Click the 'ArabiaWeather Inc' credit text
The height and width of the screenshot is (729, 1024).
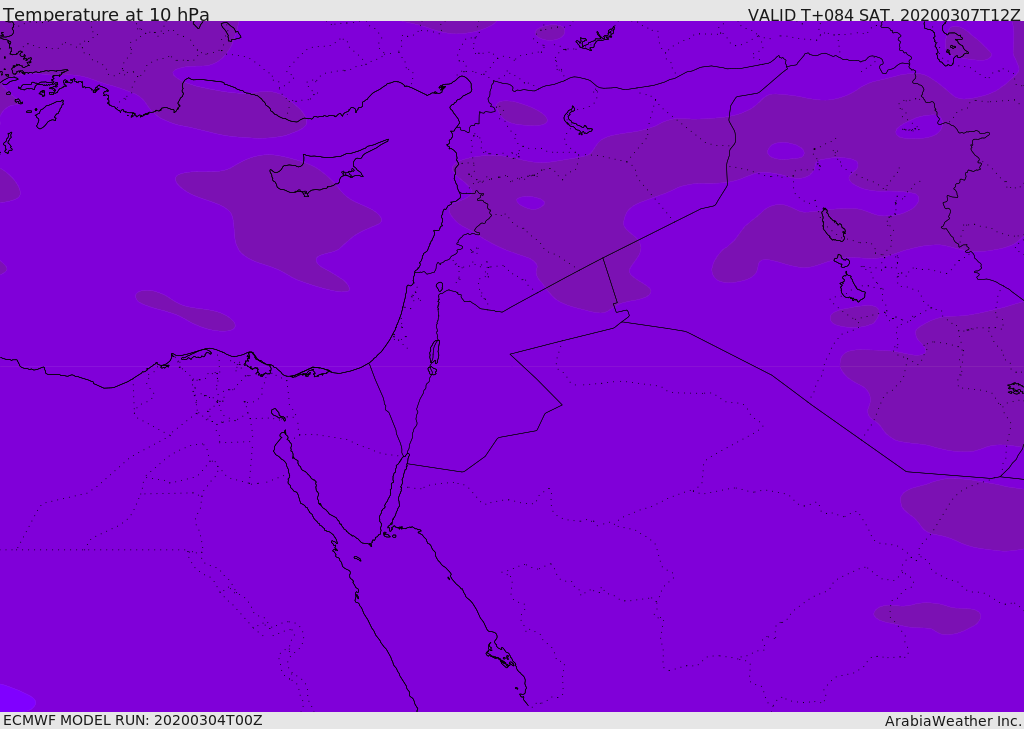(x=952, y=721)
